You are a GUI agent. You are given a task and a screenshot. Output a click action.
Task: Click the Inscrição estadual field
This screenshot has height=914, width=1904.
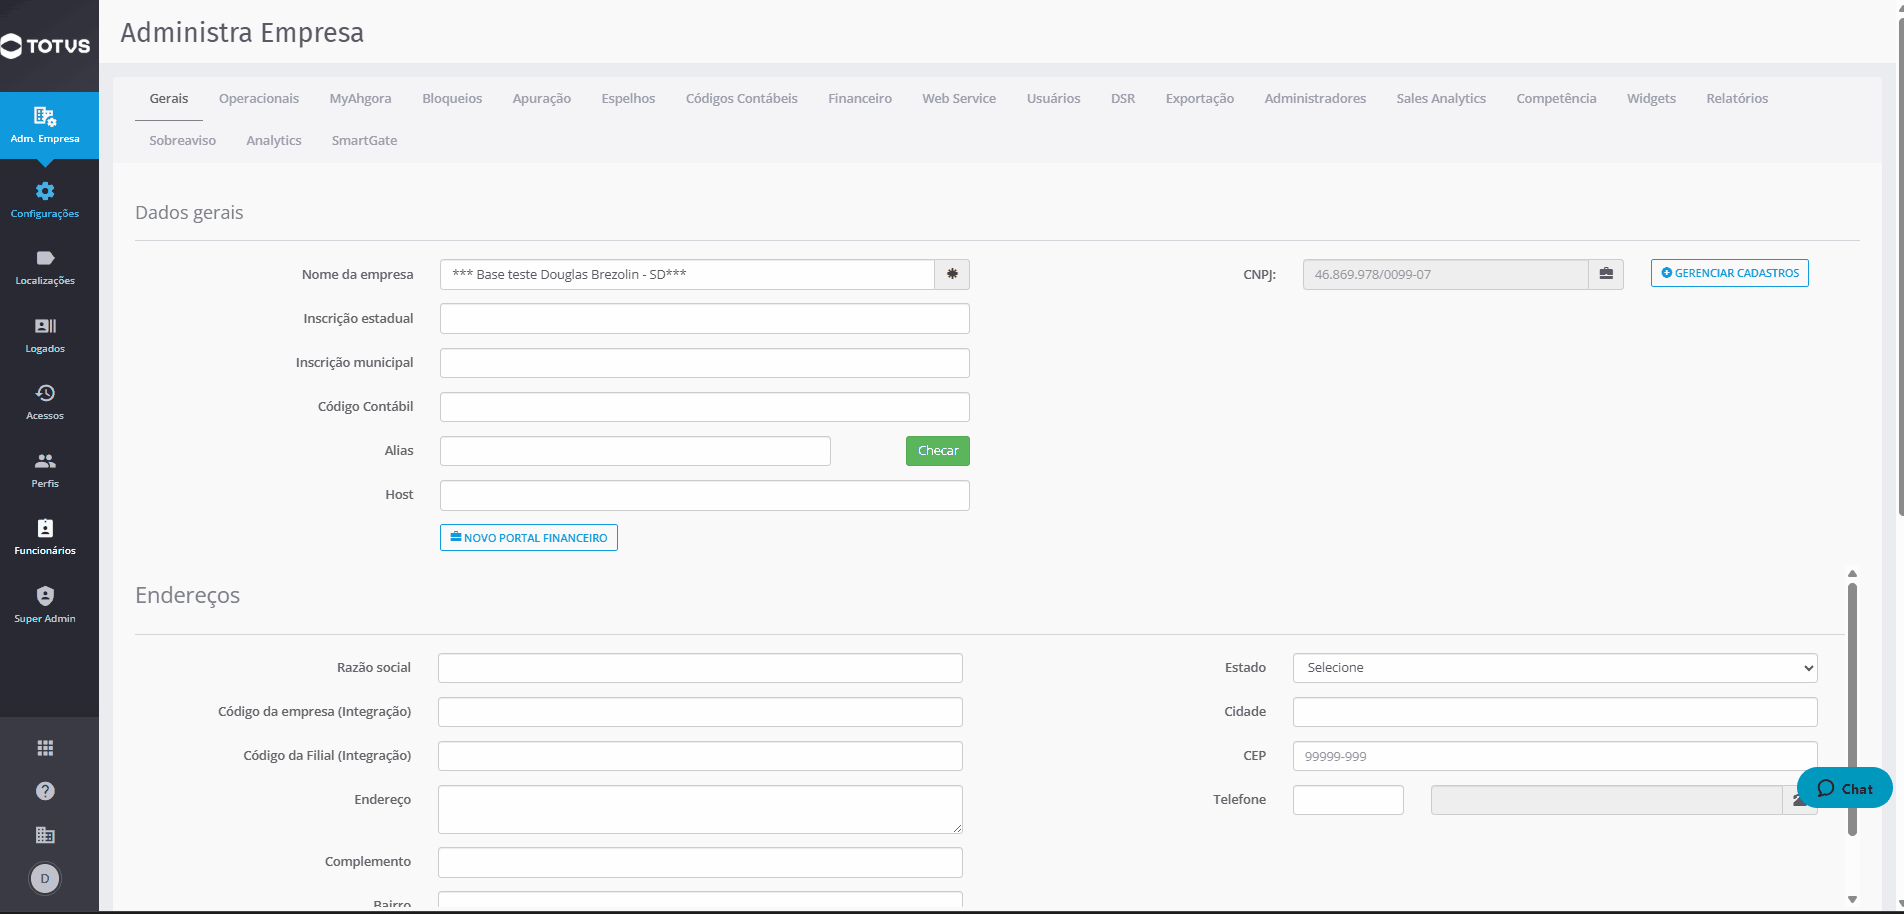(x=705, y=319)
